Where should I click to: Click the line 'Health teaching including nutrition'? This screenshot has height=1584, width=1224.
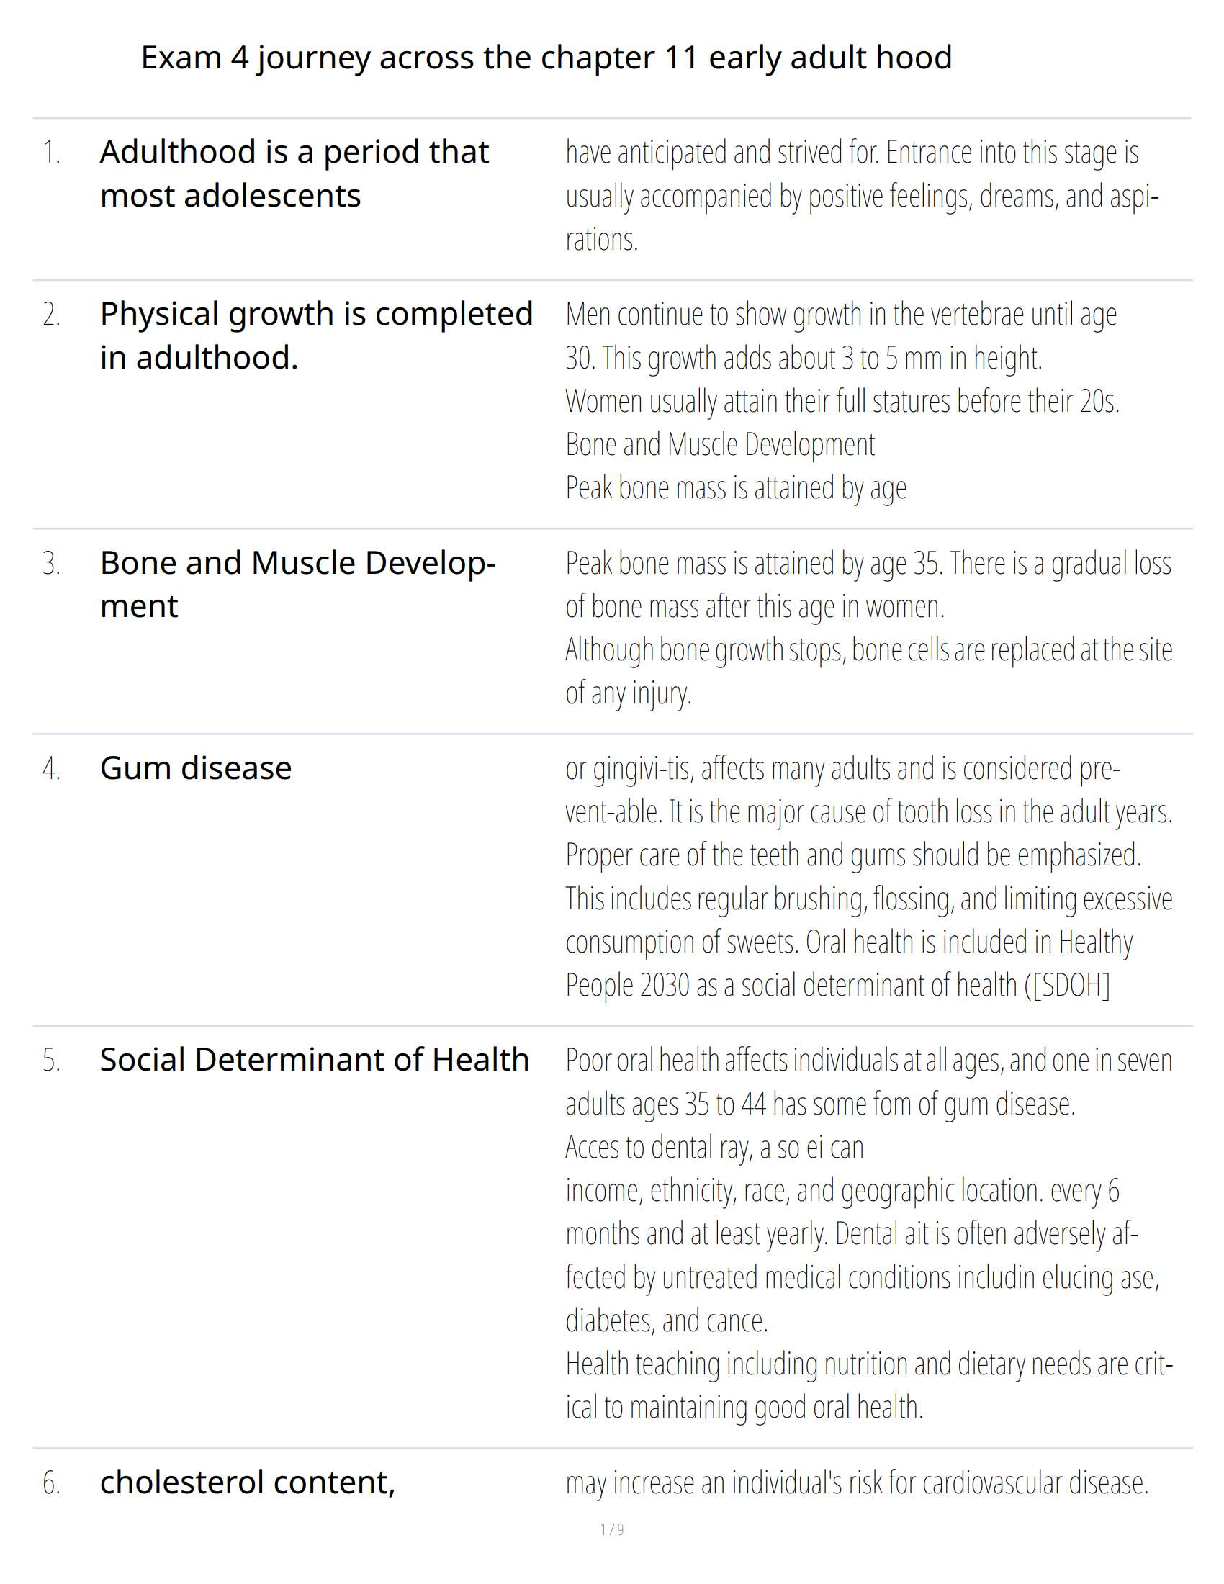click(x=868, y=1364)
